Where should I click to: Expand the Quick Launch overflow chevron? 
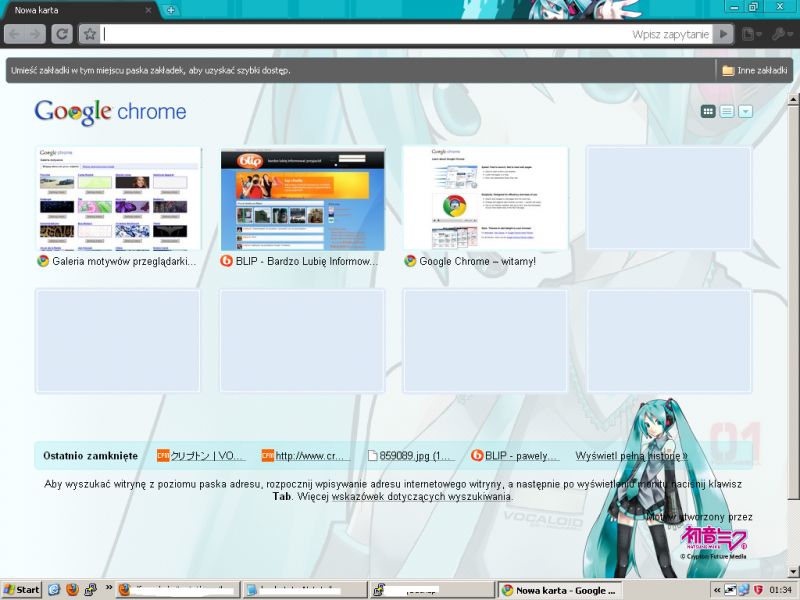point(109,588)
